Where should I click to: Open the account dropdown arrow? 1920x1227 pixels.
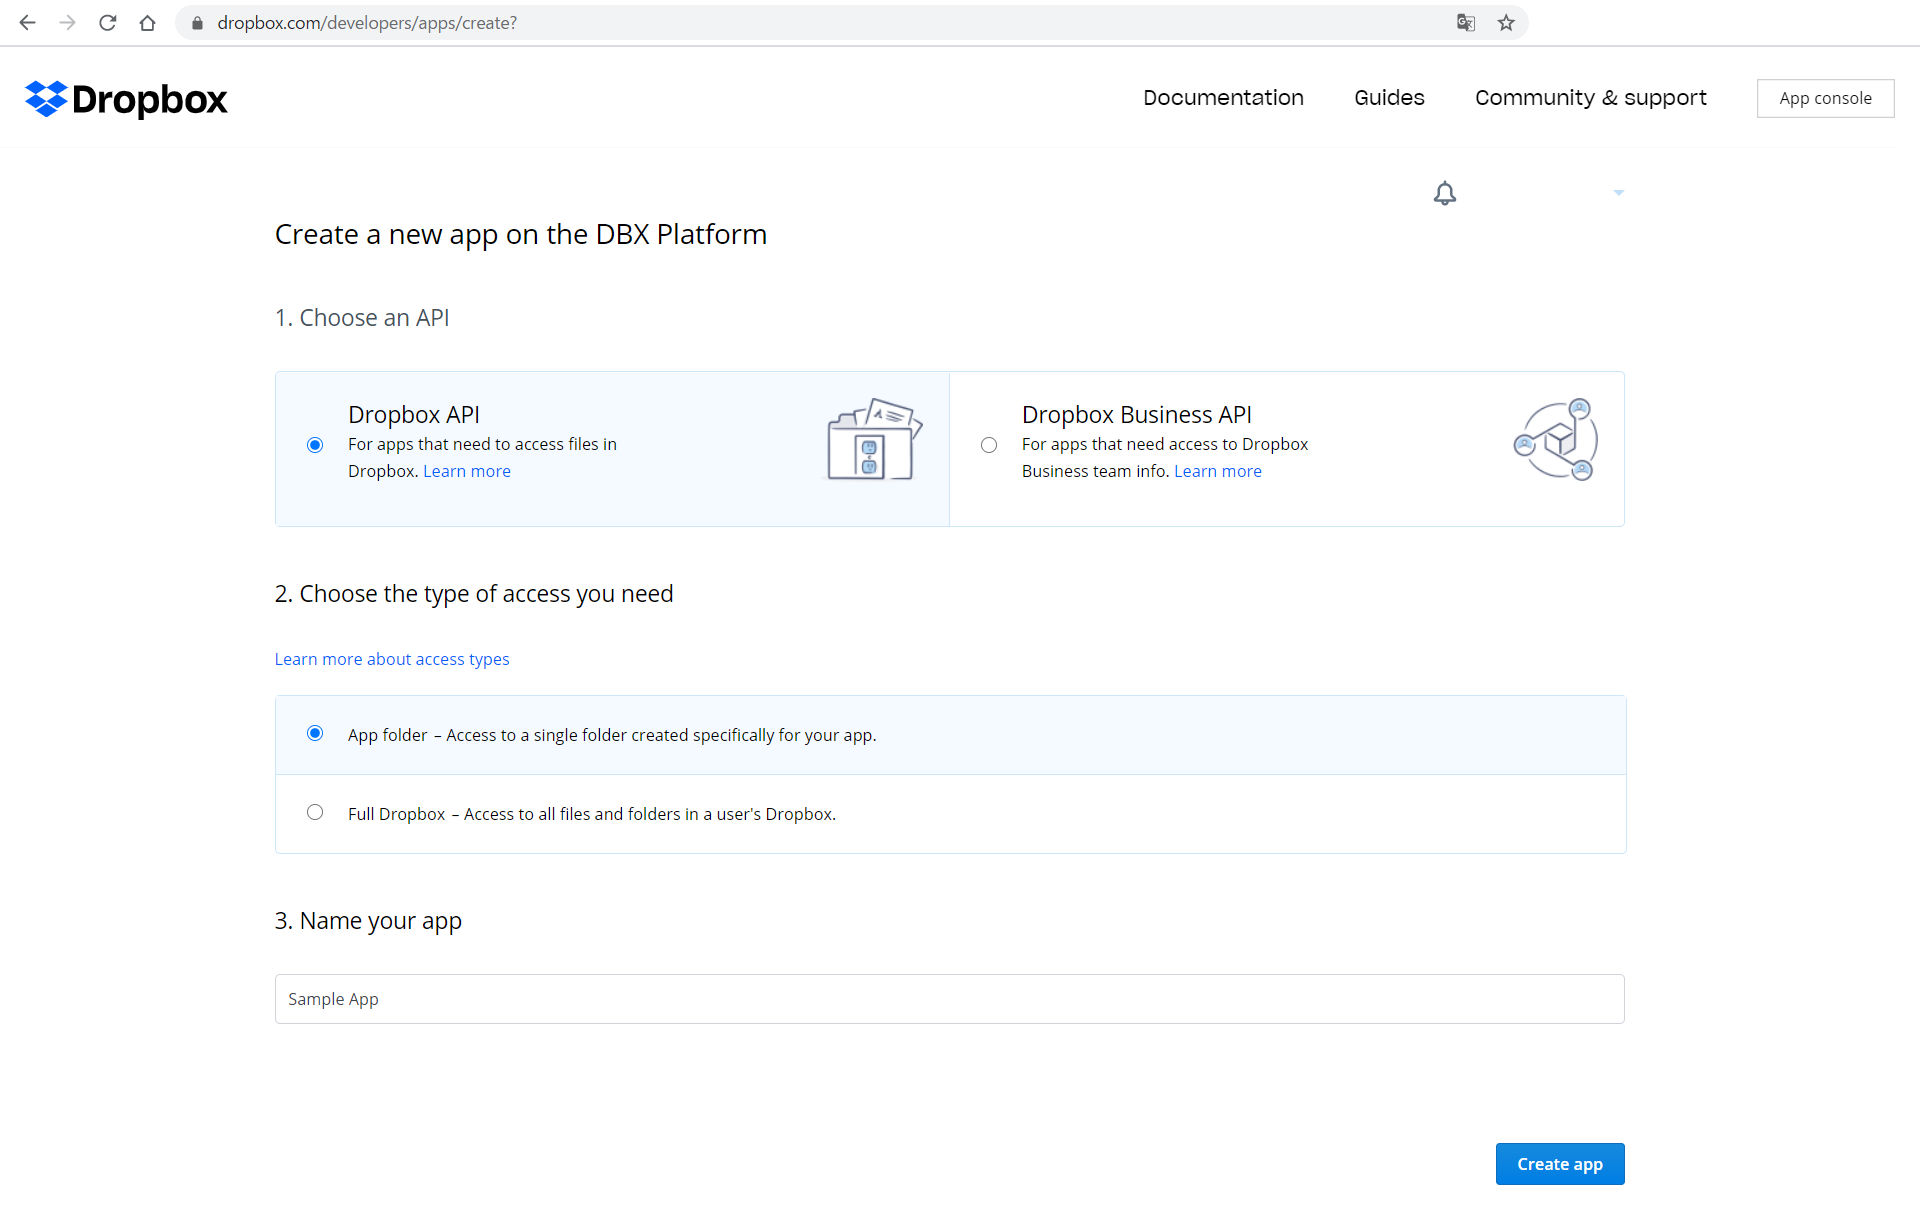click(x=1618, y=193)
